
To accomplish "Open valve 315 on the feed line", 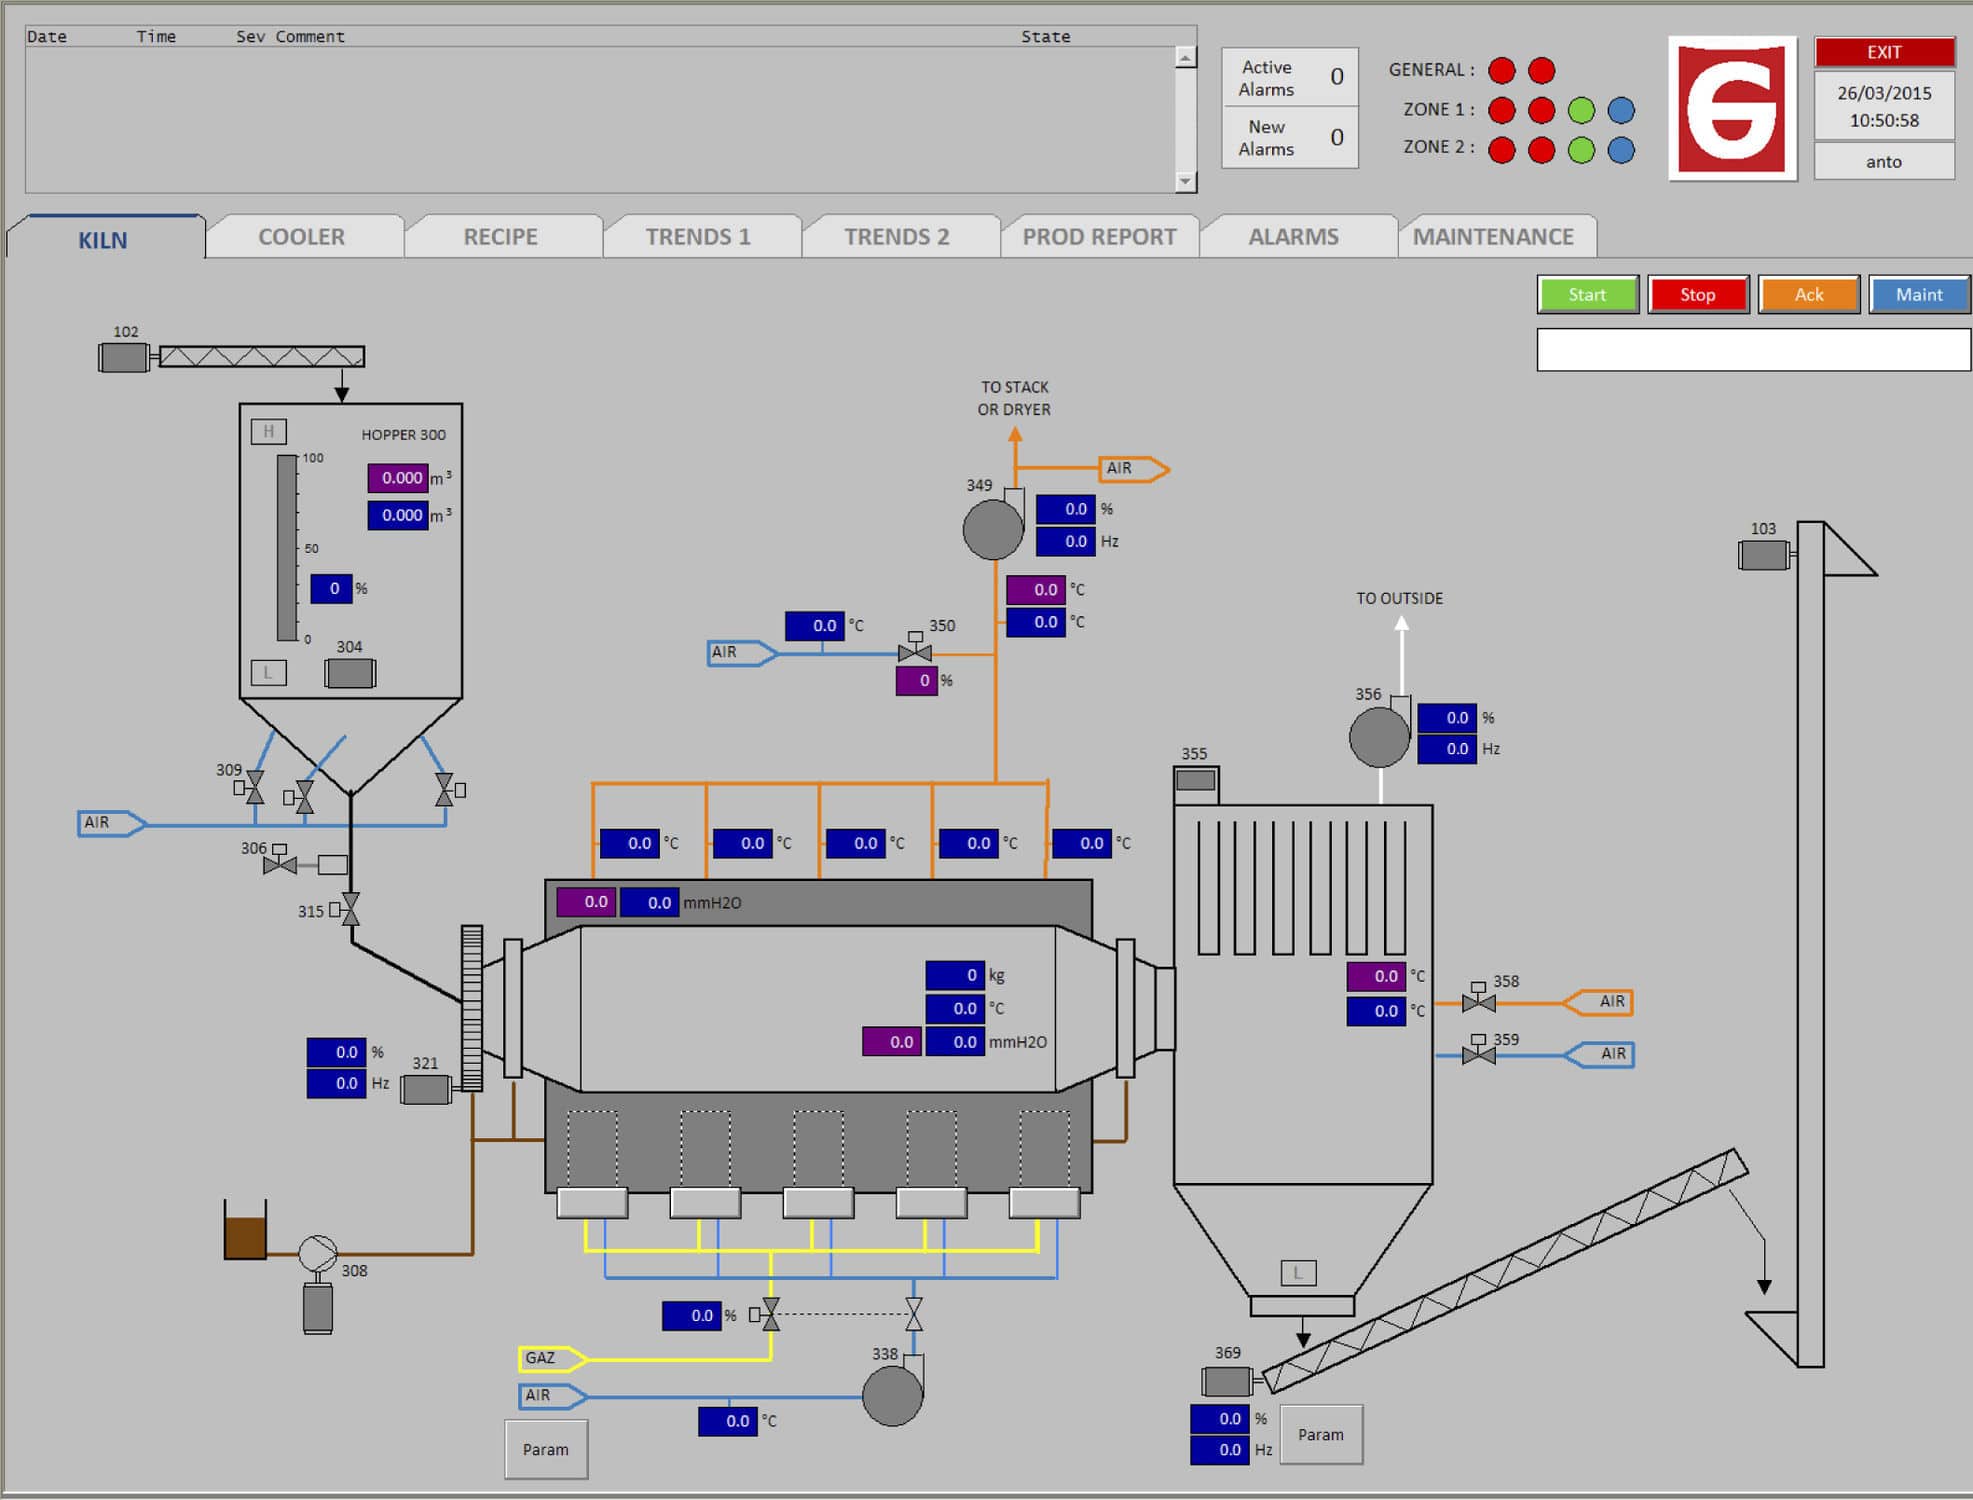I will pyautogui.click(x=351, y=911).
